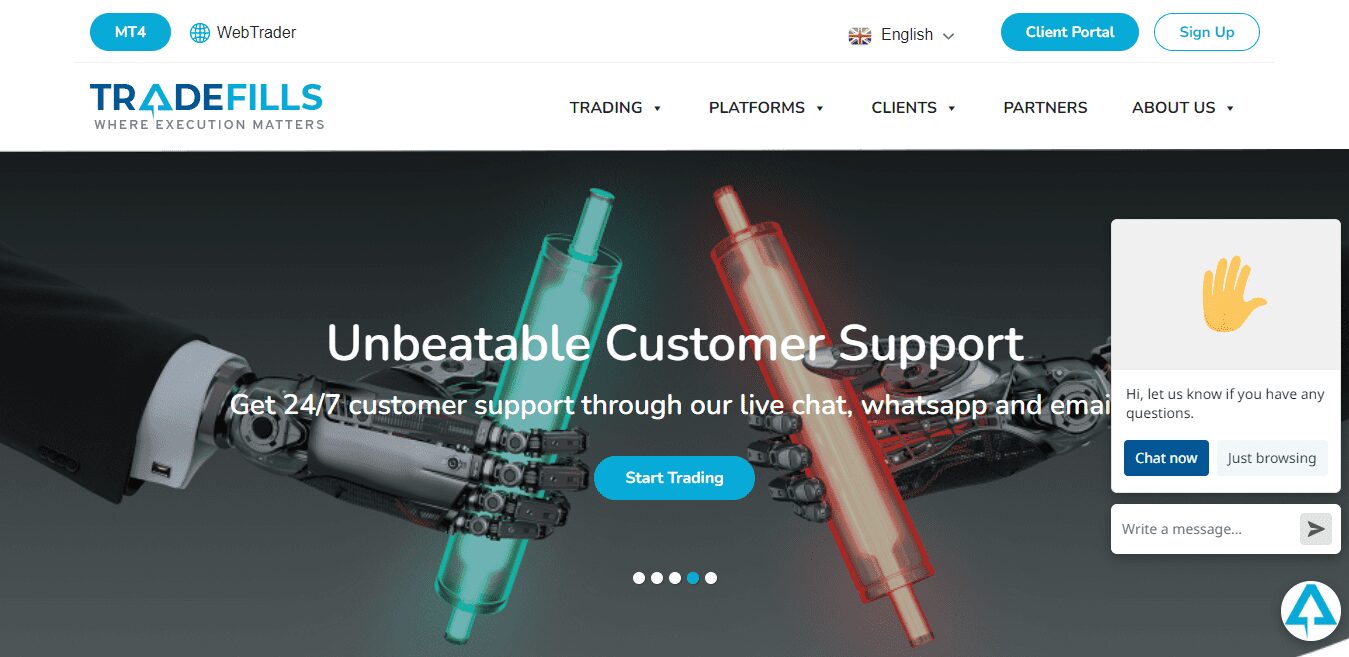This screenshot has width=1349, height=657.
Task: Focus the Write a message field
Action: tap(1205, 529)
